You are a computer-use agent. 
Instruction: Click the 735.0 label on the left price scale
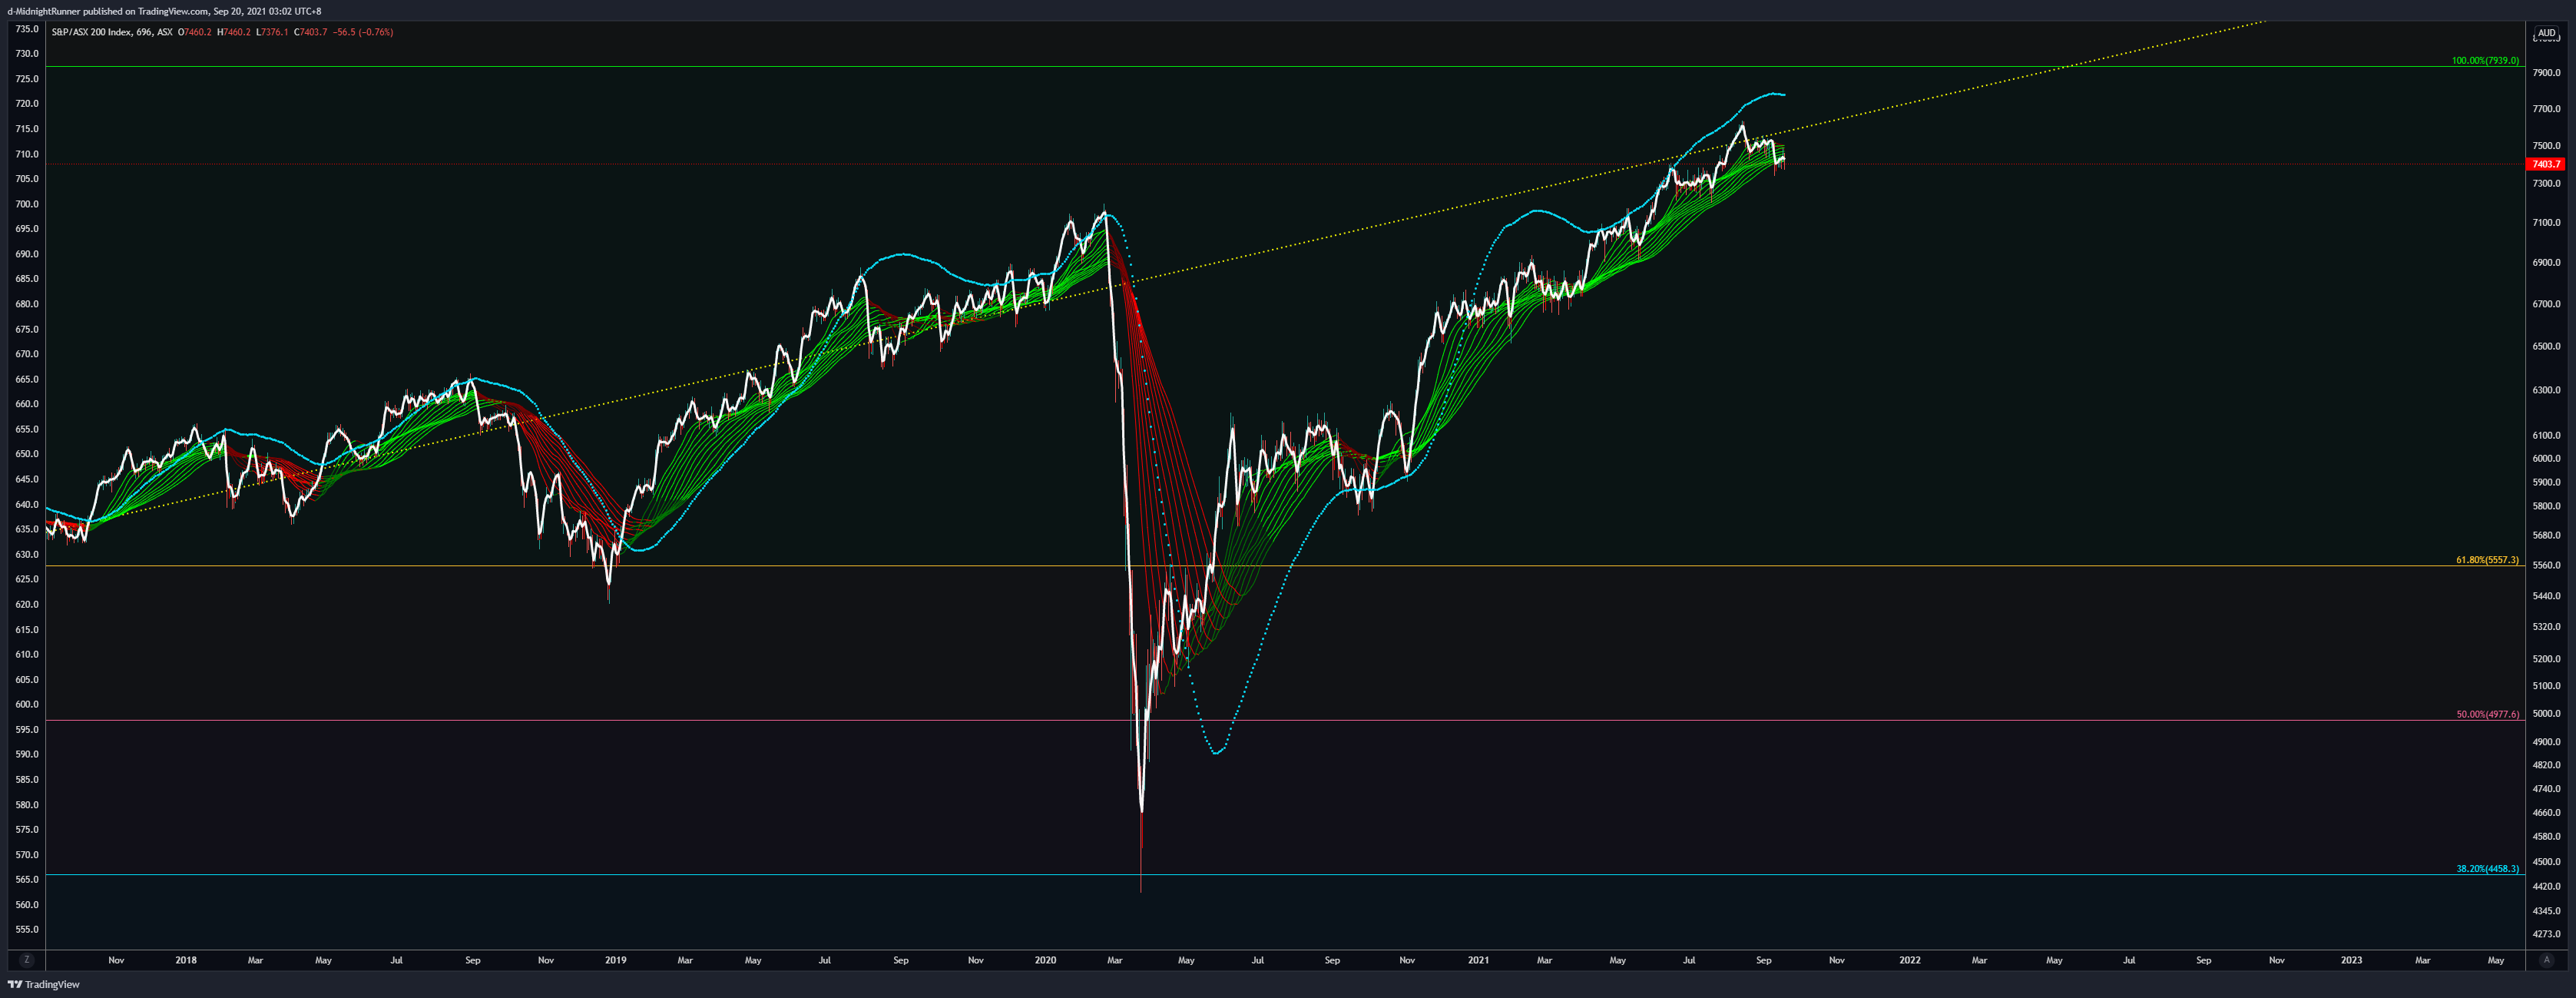27,29
